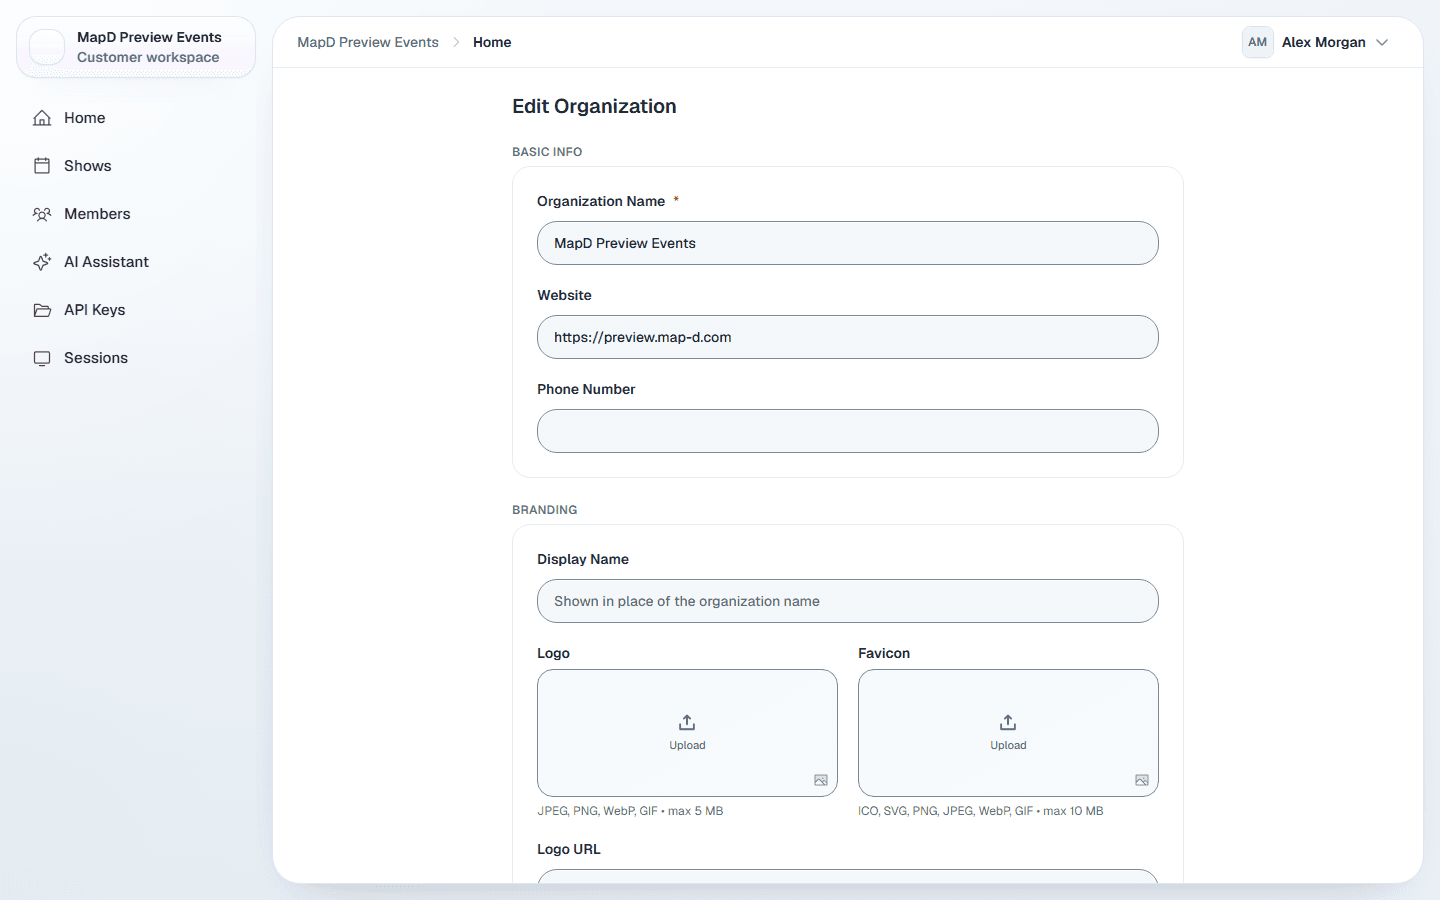The image size is (1440, 900).
Task: Open the Members section
Action: (136, 214)
